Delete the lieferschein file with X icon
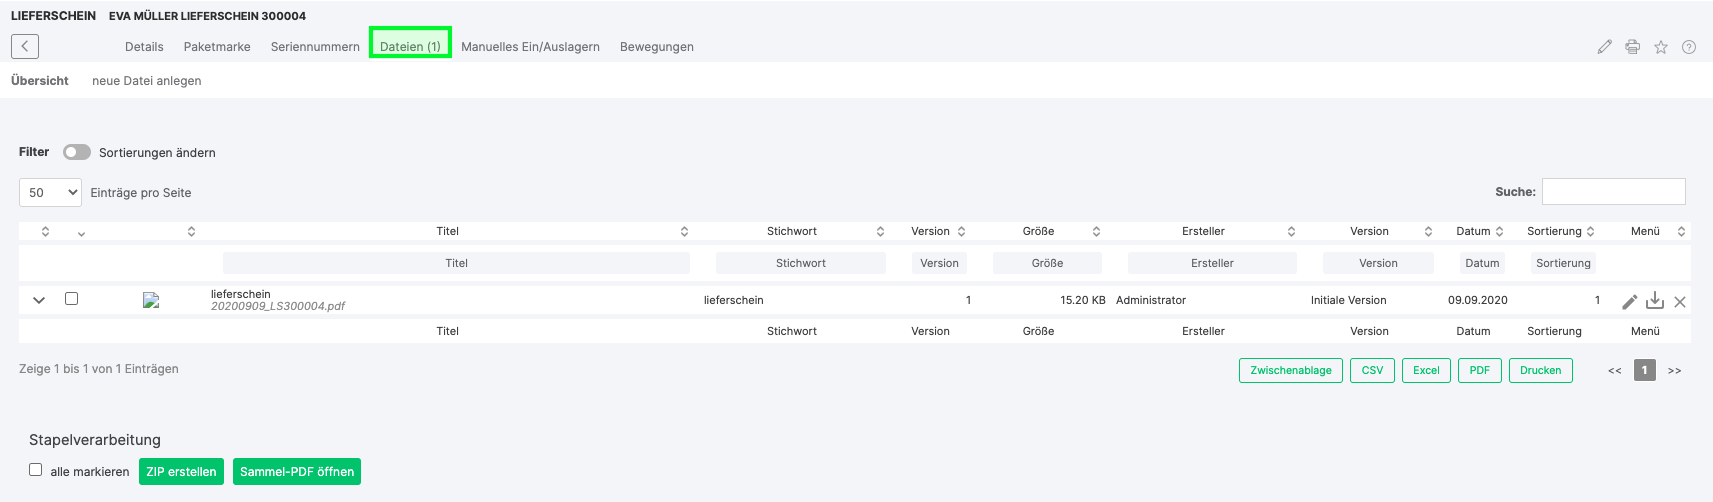 1680,301
